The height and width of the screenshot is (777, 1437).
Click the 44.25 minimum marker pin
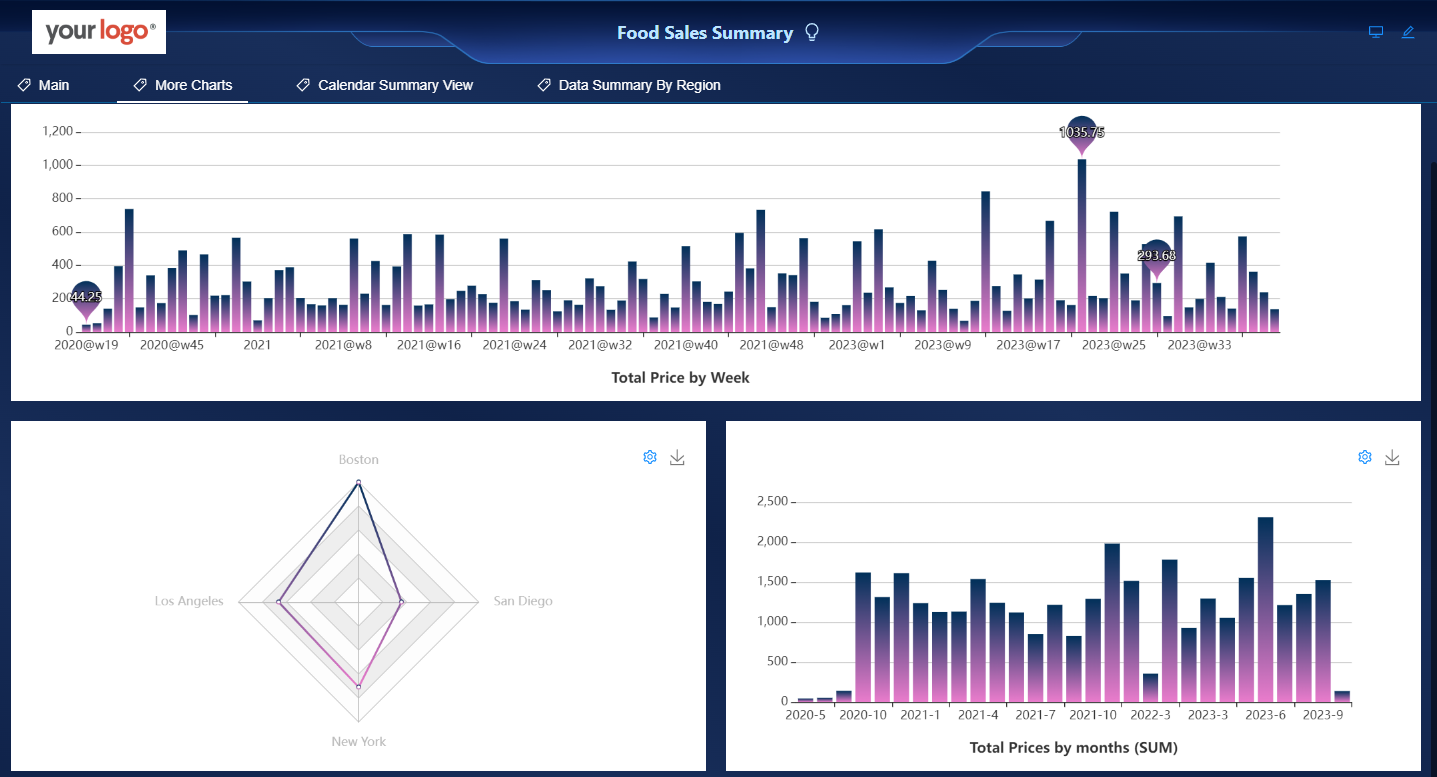[86, 299]
